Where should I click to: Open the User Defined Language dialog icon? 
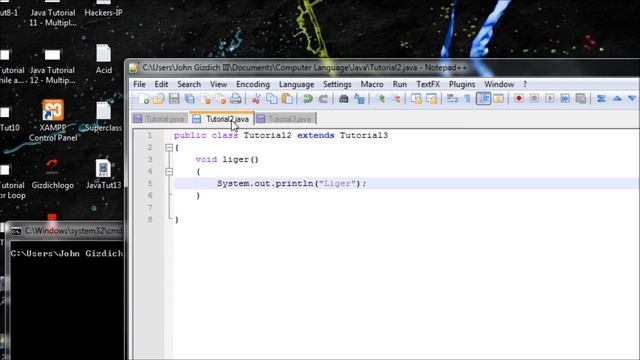coord(498,99)
